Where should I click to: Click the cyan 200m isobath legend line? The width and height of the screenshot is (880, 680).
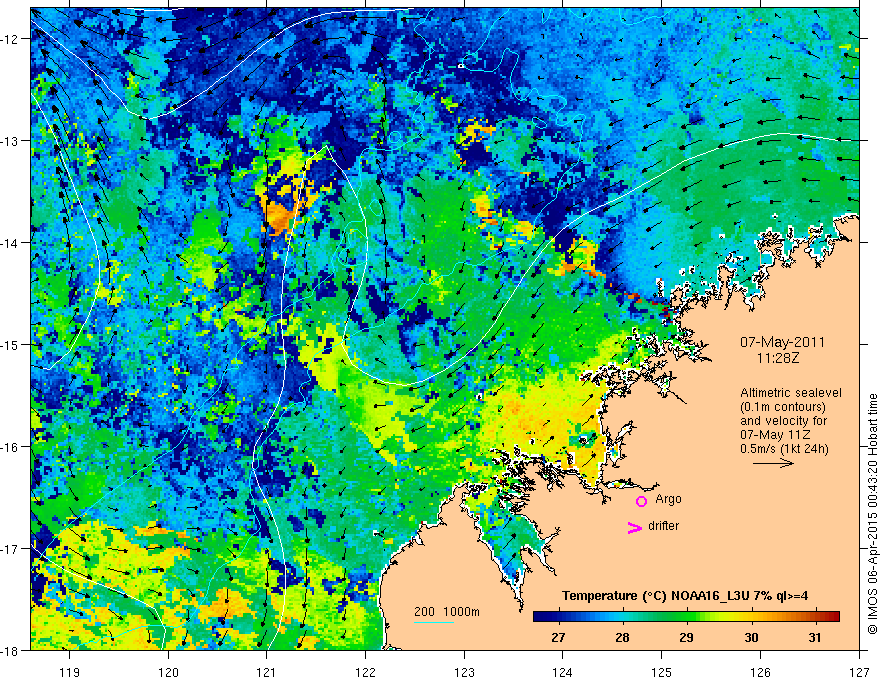[434, 622]
